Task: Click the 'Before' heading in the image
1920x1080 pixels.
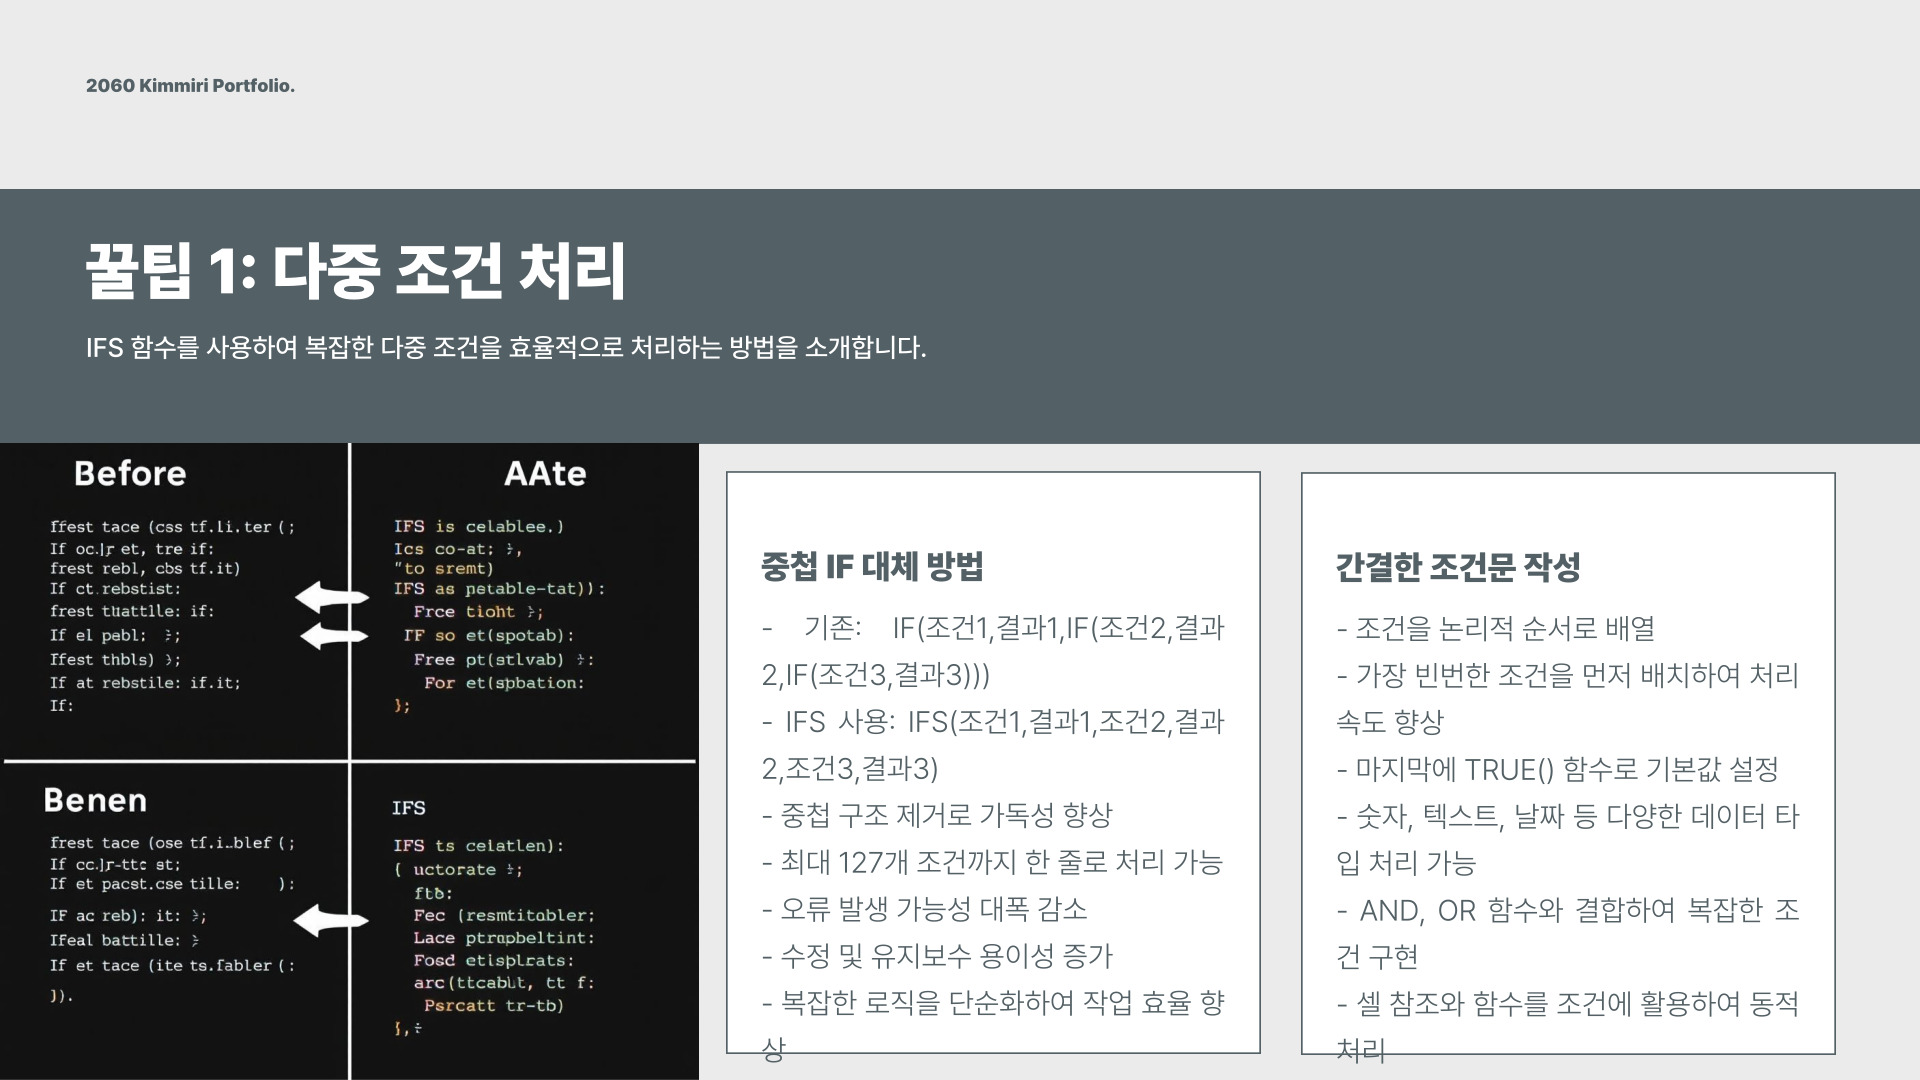Action: pyautogui.click(x=130, y=473)
